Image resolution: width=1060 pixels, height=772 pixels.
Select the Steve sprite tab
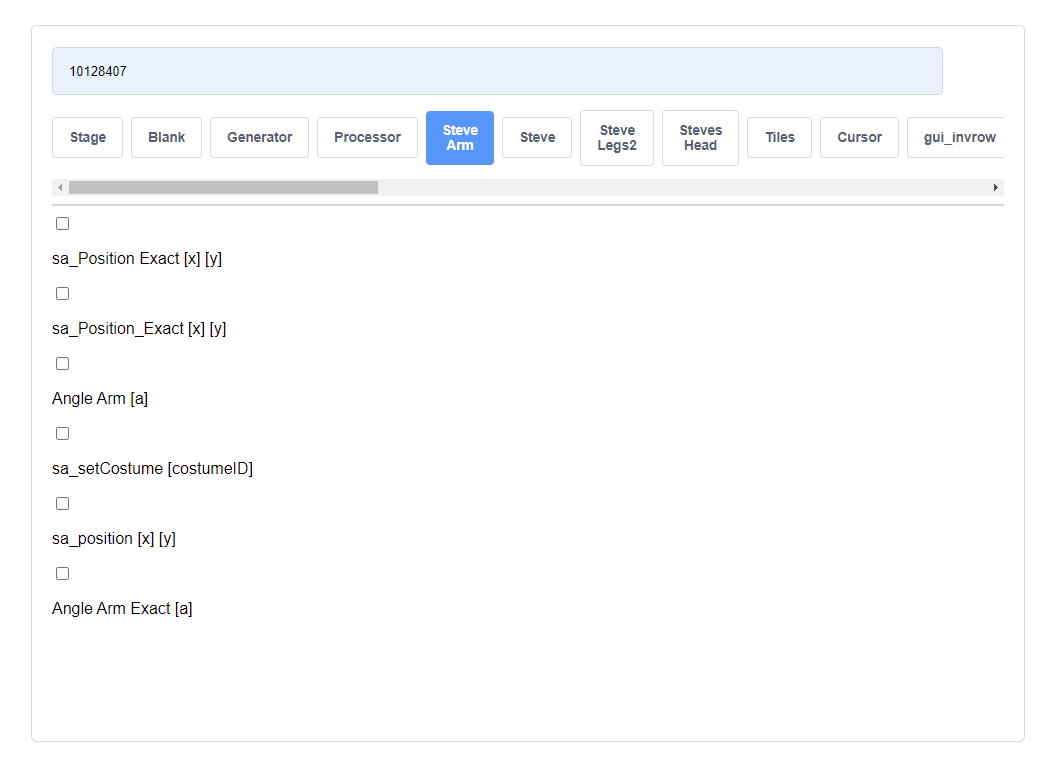coord(537,137)
